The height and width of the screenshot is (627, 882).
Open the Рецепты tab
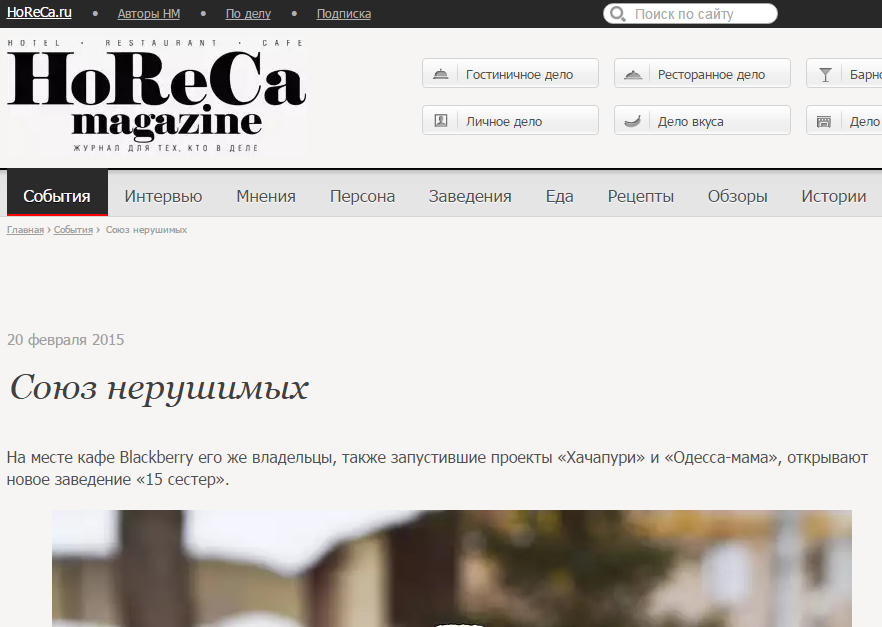pos(640,196)
